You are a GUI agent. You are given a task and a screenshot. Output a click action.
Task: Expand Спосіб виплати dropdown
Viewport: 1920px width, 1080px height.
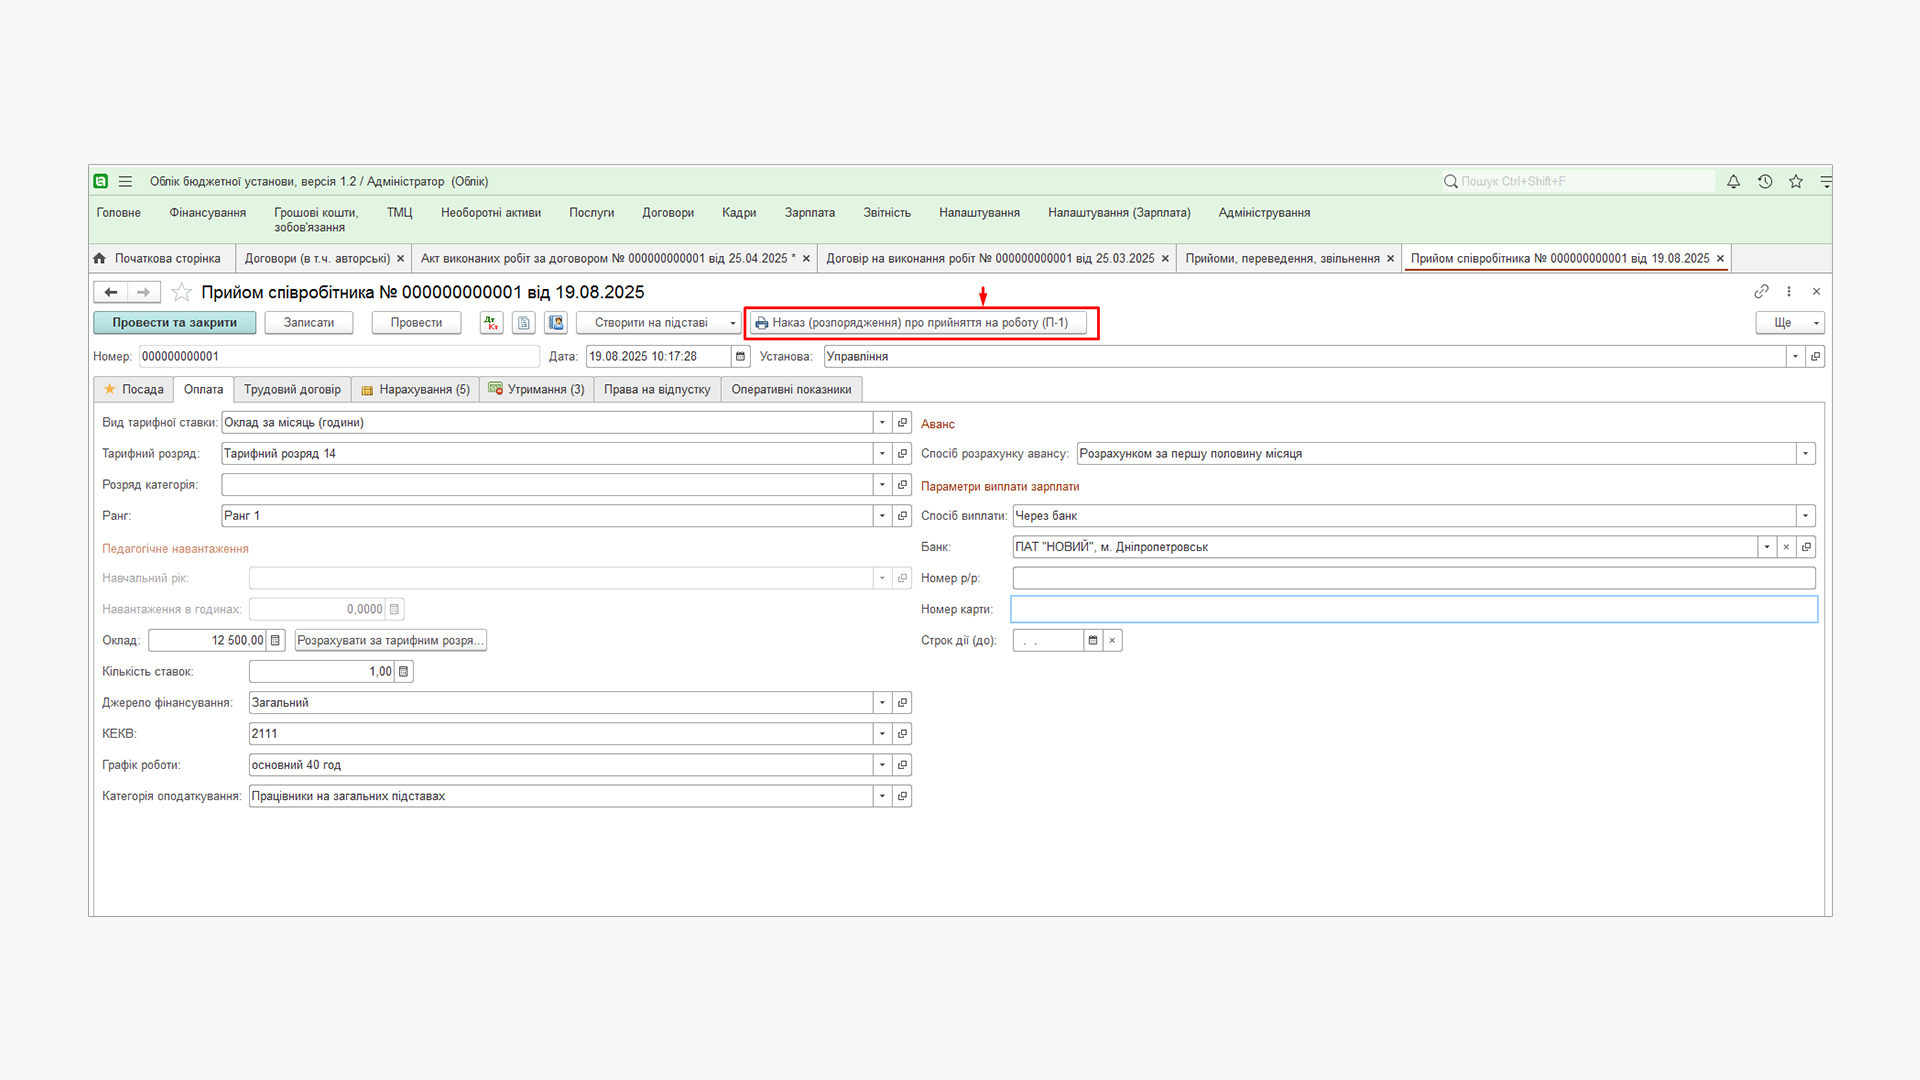(x=1805, y=516)
